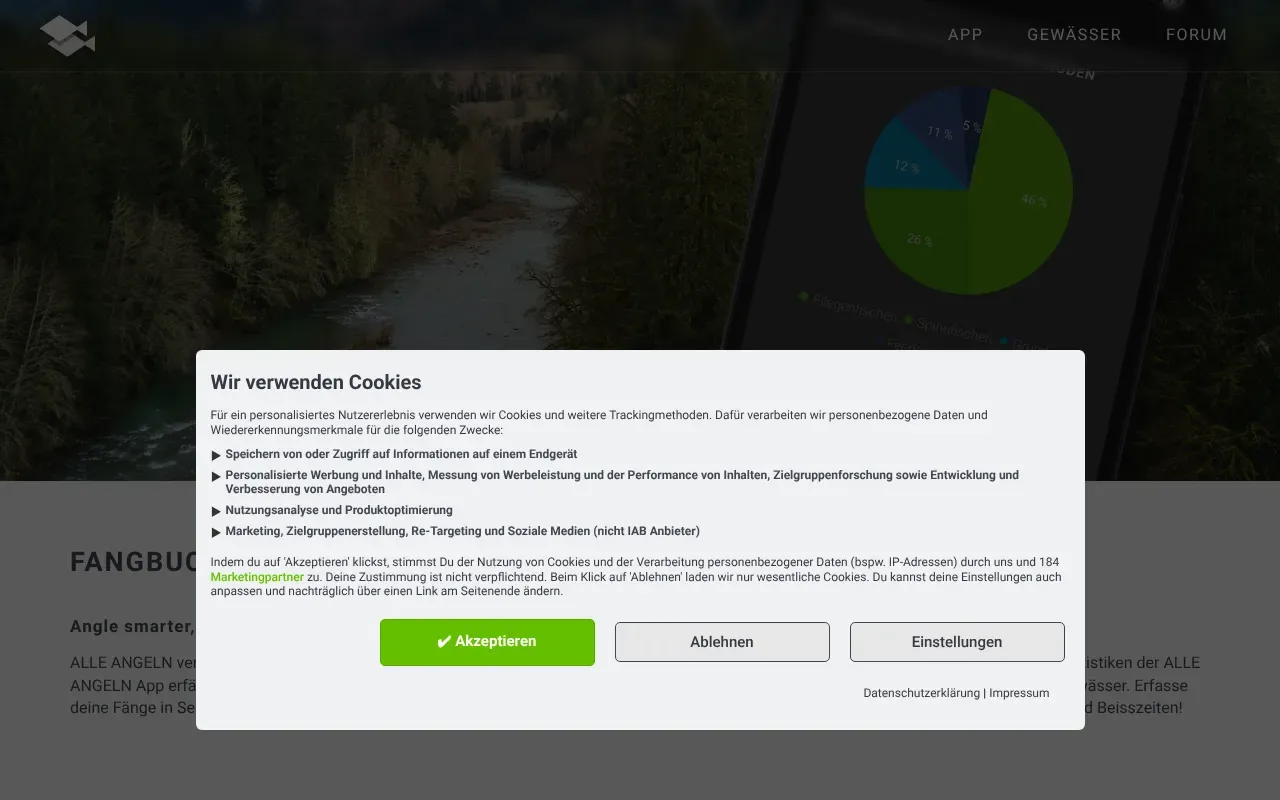Accept cookies with the green Akzeptieren button
Viewport: 1280px width, 800px height.
pyautogui.click(x=487, y=642)
